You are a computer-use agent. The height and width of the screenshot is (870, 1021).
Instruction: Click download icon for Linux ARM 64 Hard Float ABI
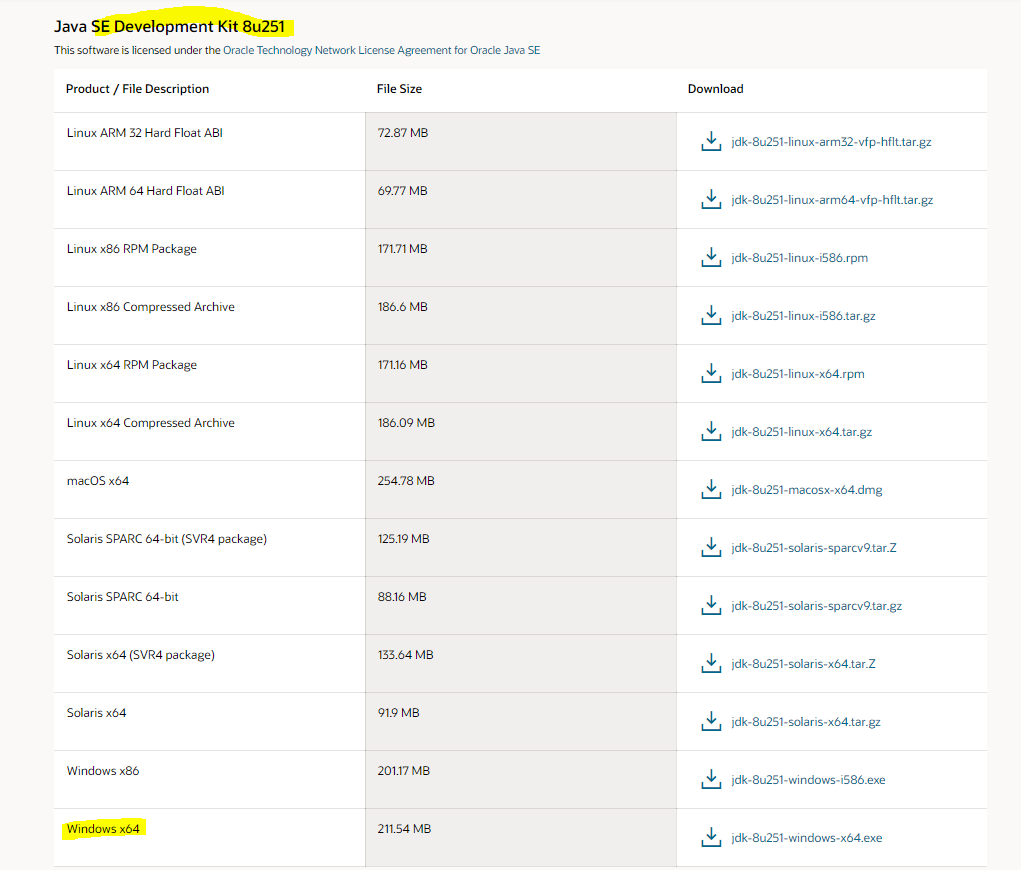click(x=711, y=199)
